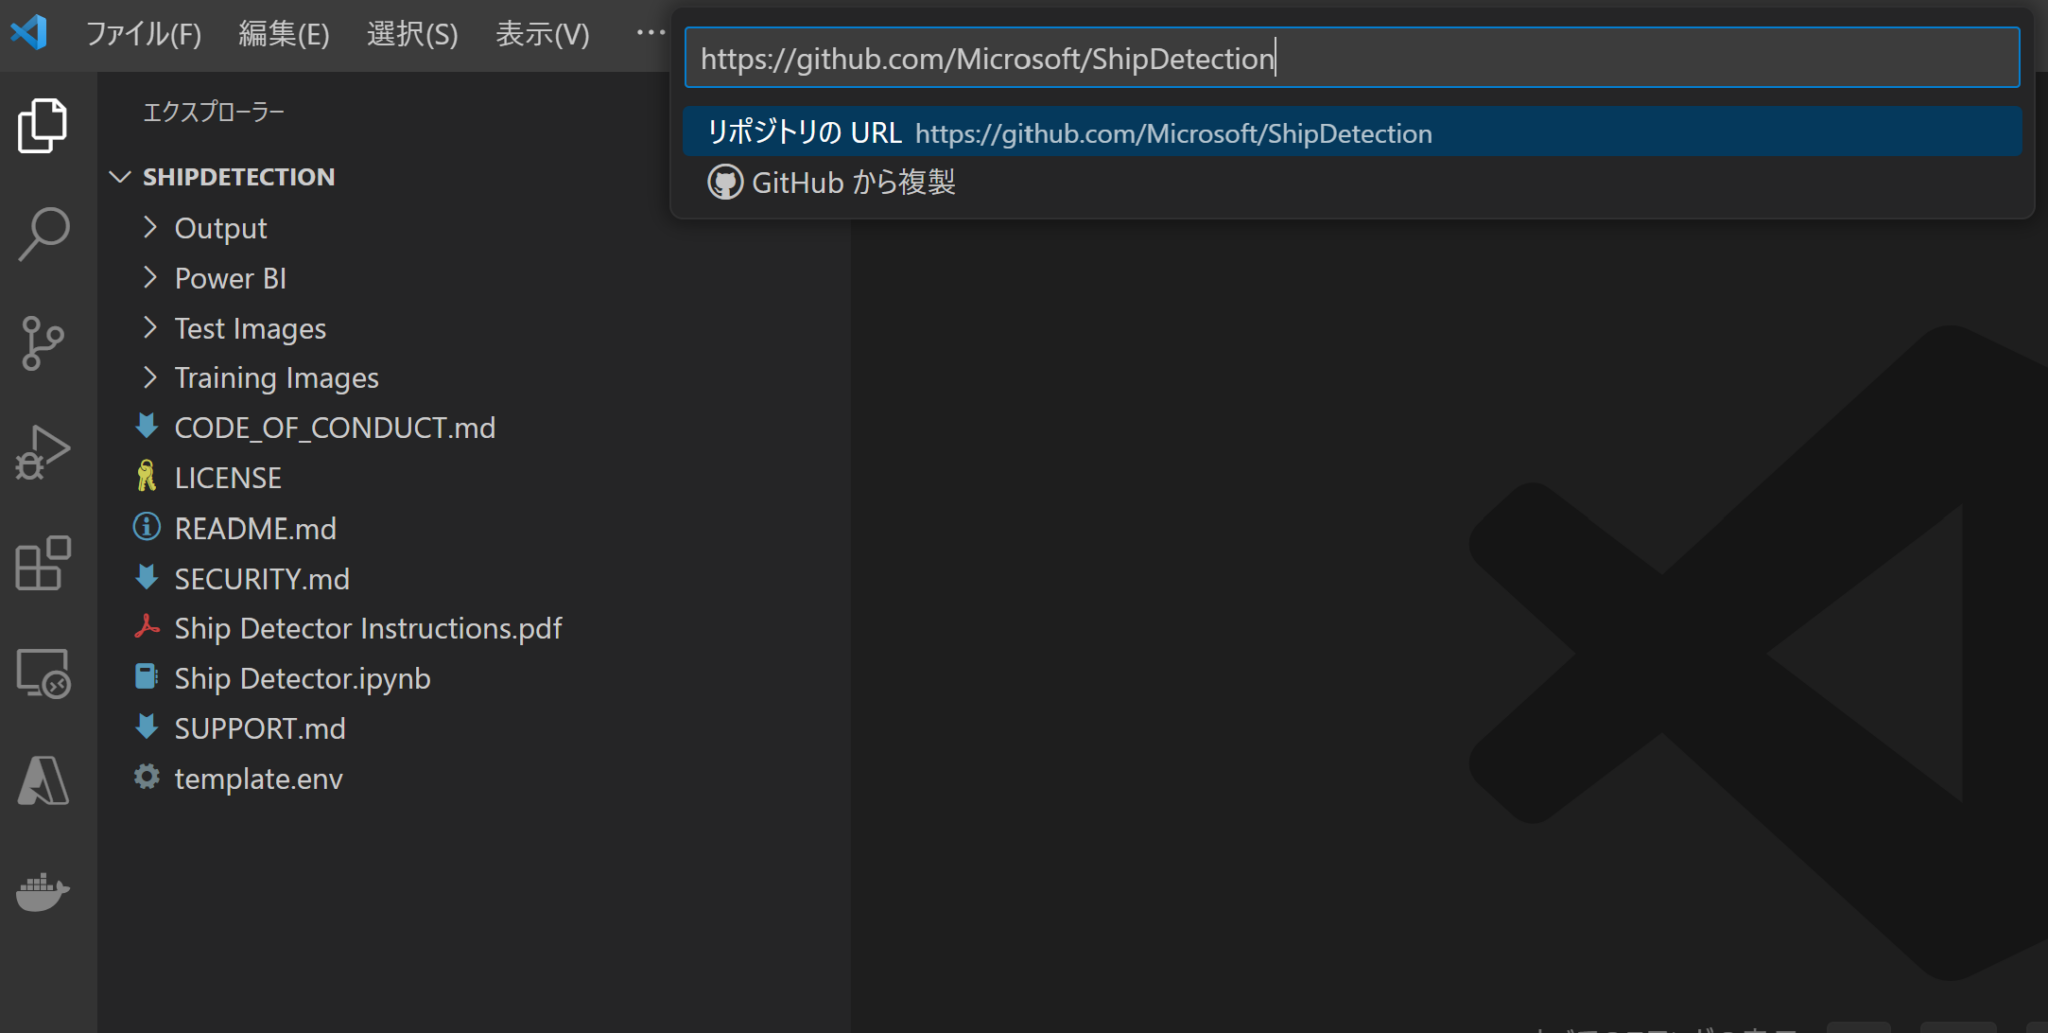Screen dimensions: 2048x1033
Task: Open the Azure sidebar view
Action: click(x=43, y=782)
